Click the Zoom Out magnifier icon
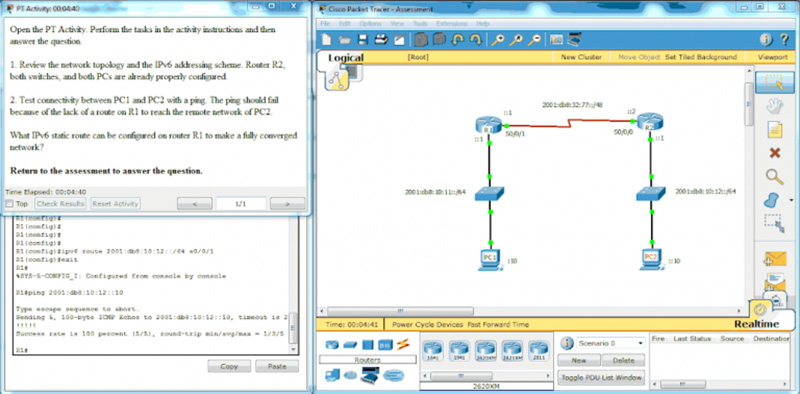The width and height of the screenshot is (800, 394). point(534,40)
